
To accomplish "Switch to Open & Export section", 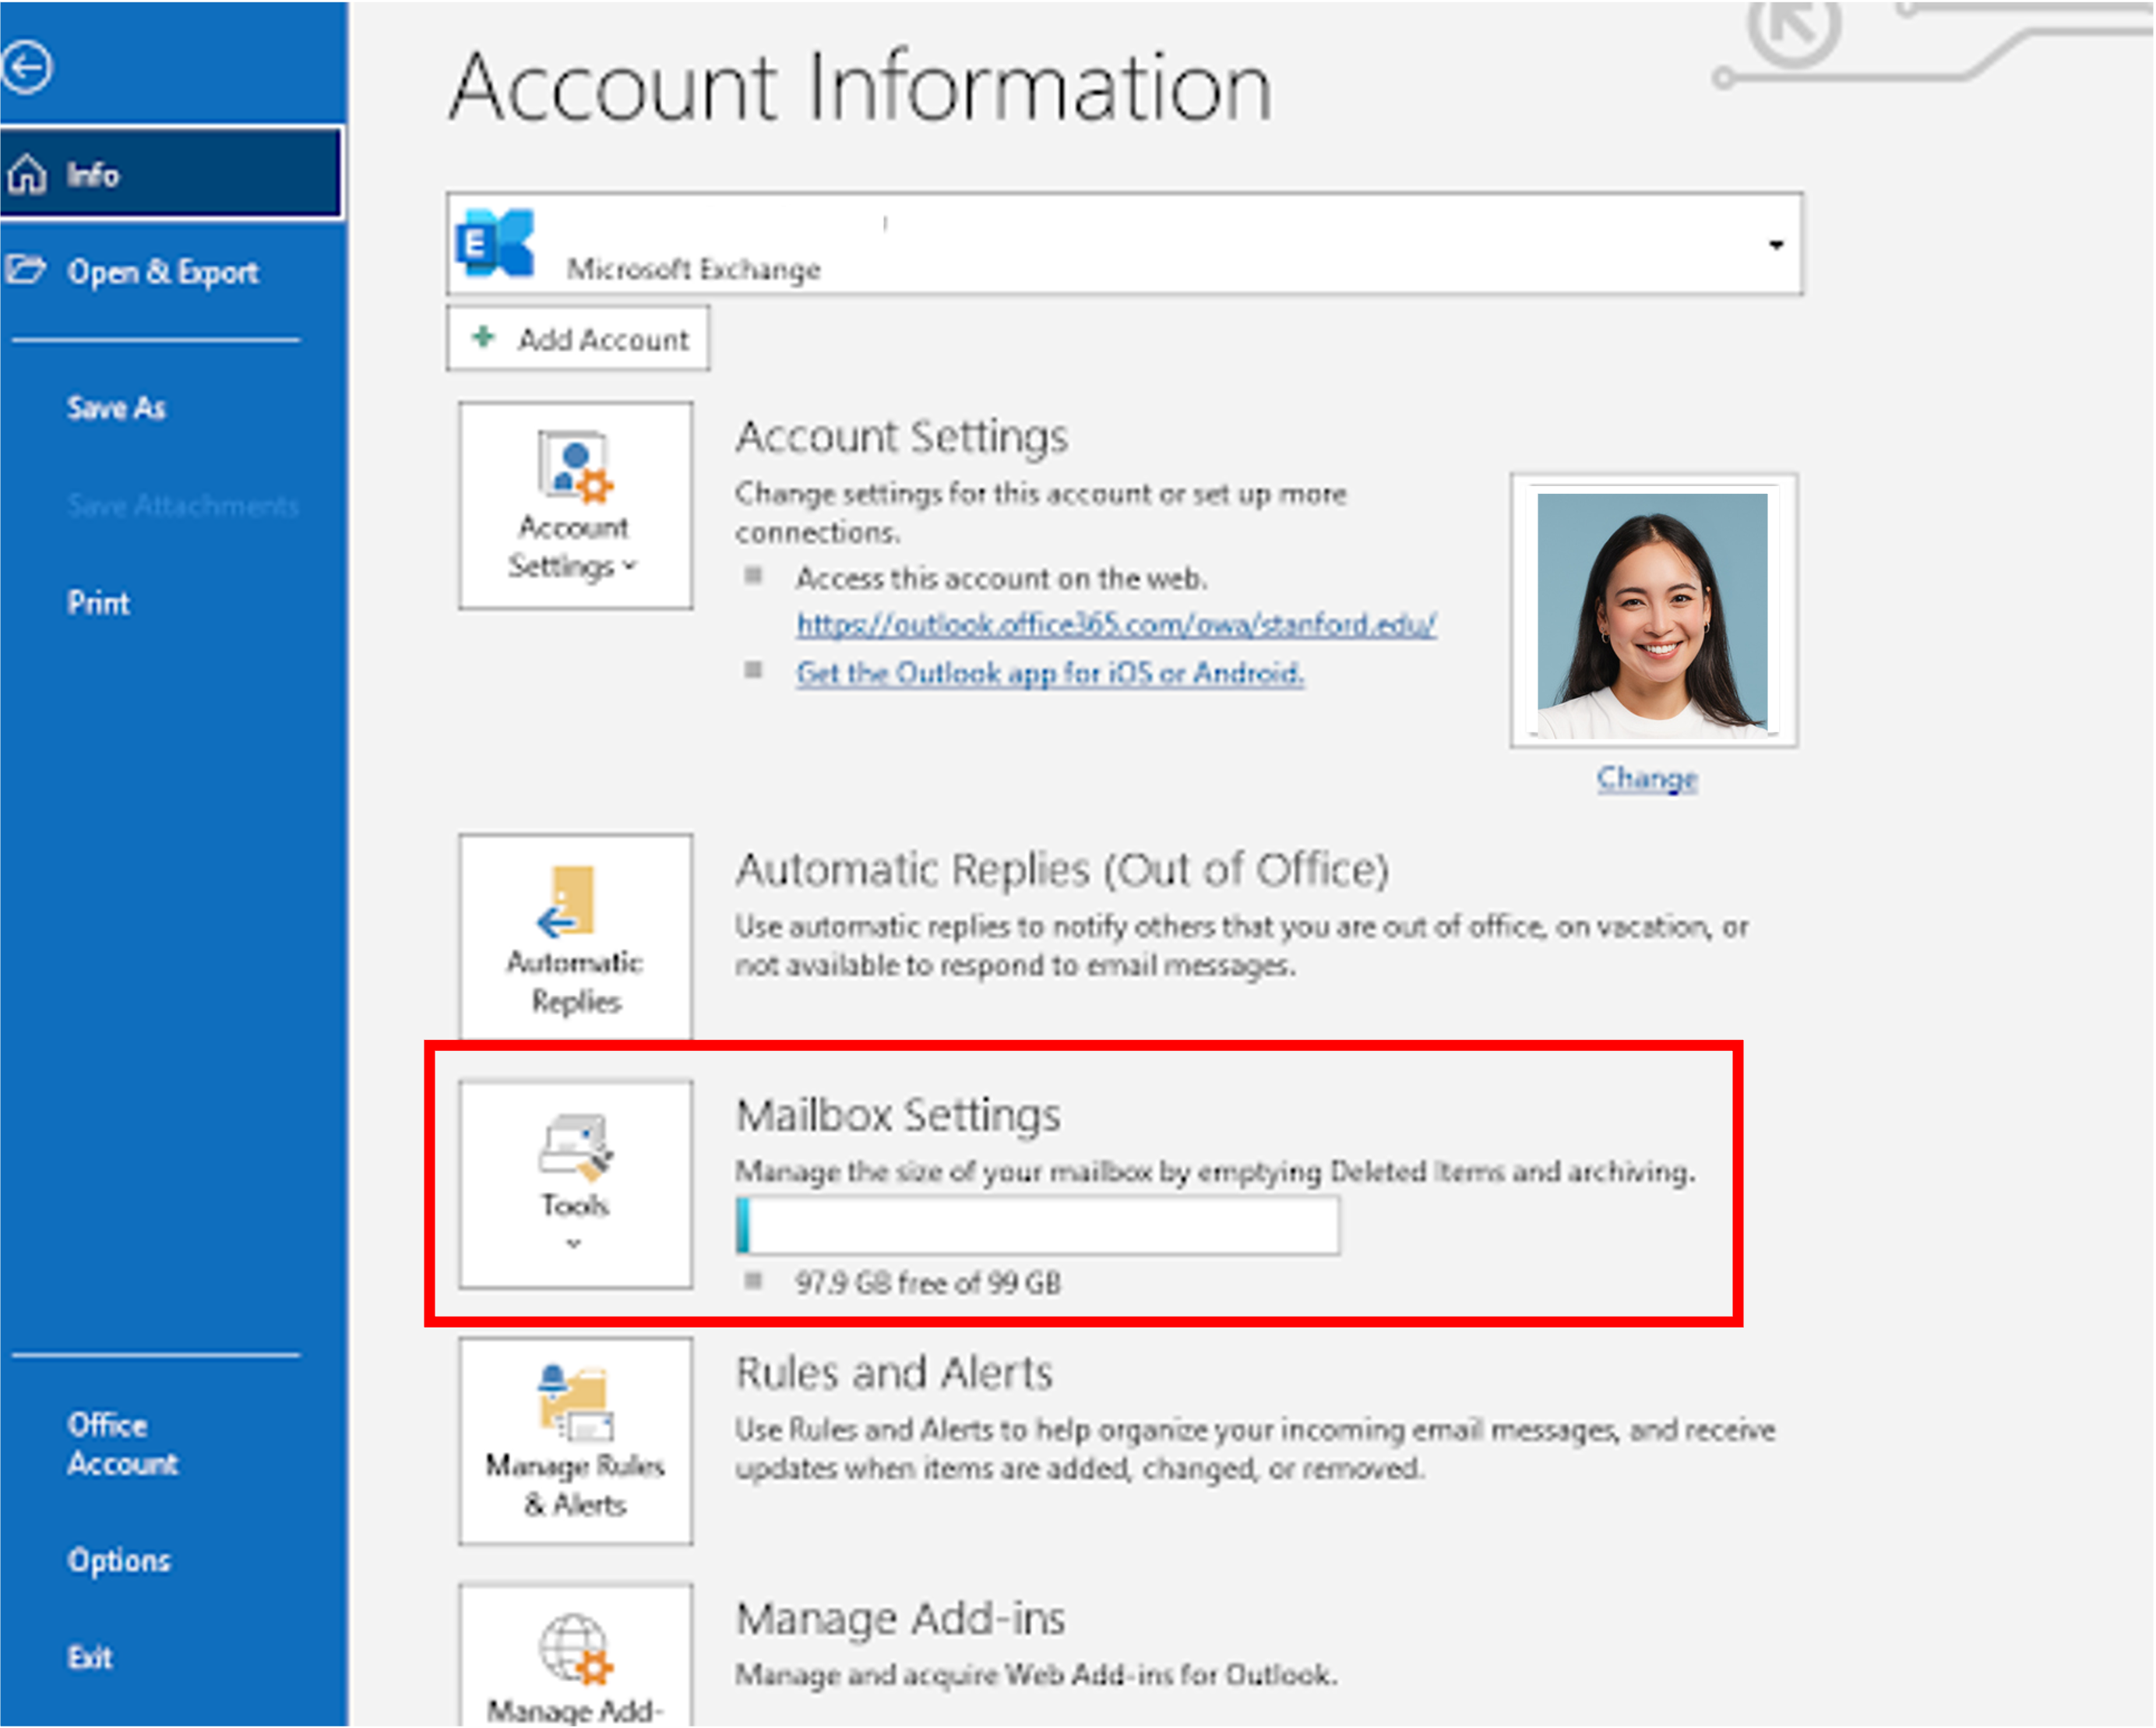I will click(161, 271).
